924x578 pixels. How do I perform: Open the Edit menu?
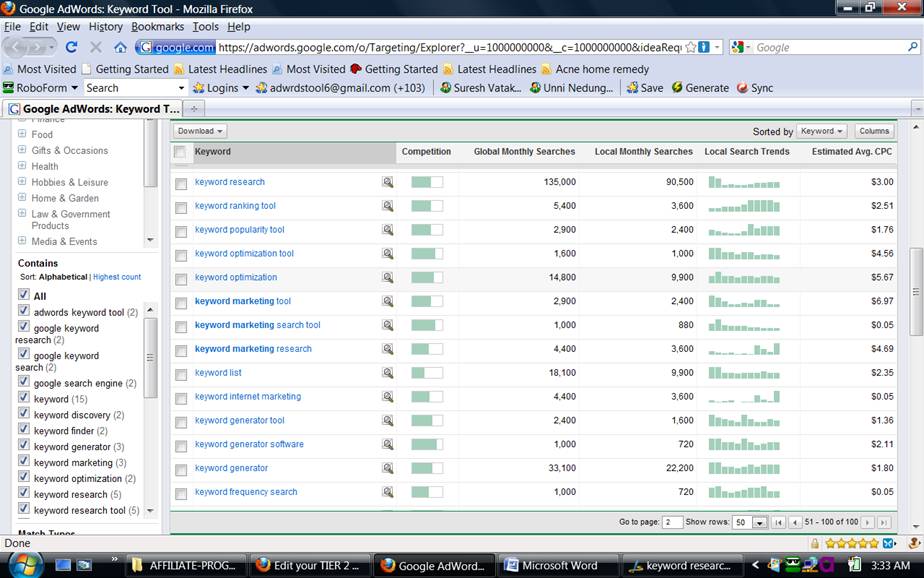(x=39, y=27)
